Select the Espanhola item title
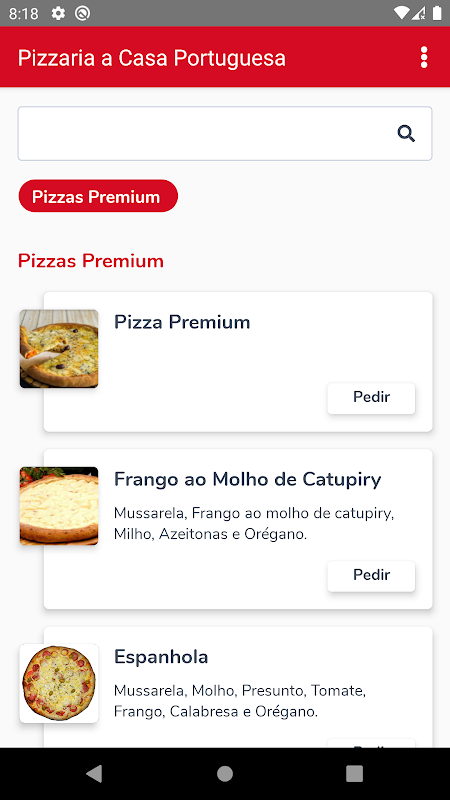 [161, 657]
